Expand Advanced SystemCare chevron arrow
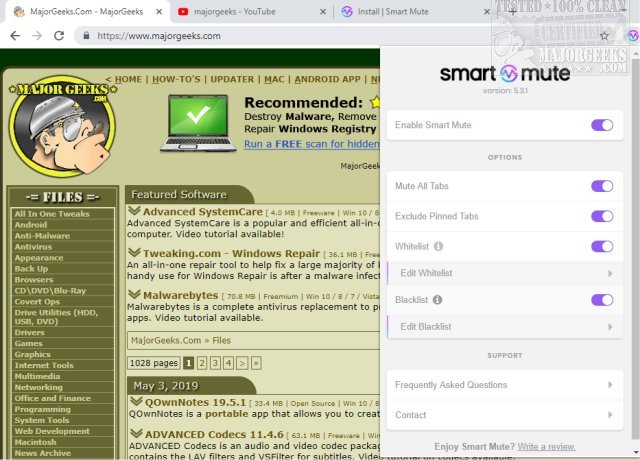Image resolution: width=640 pixels, height=460 pixels. point(134,211)
